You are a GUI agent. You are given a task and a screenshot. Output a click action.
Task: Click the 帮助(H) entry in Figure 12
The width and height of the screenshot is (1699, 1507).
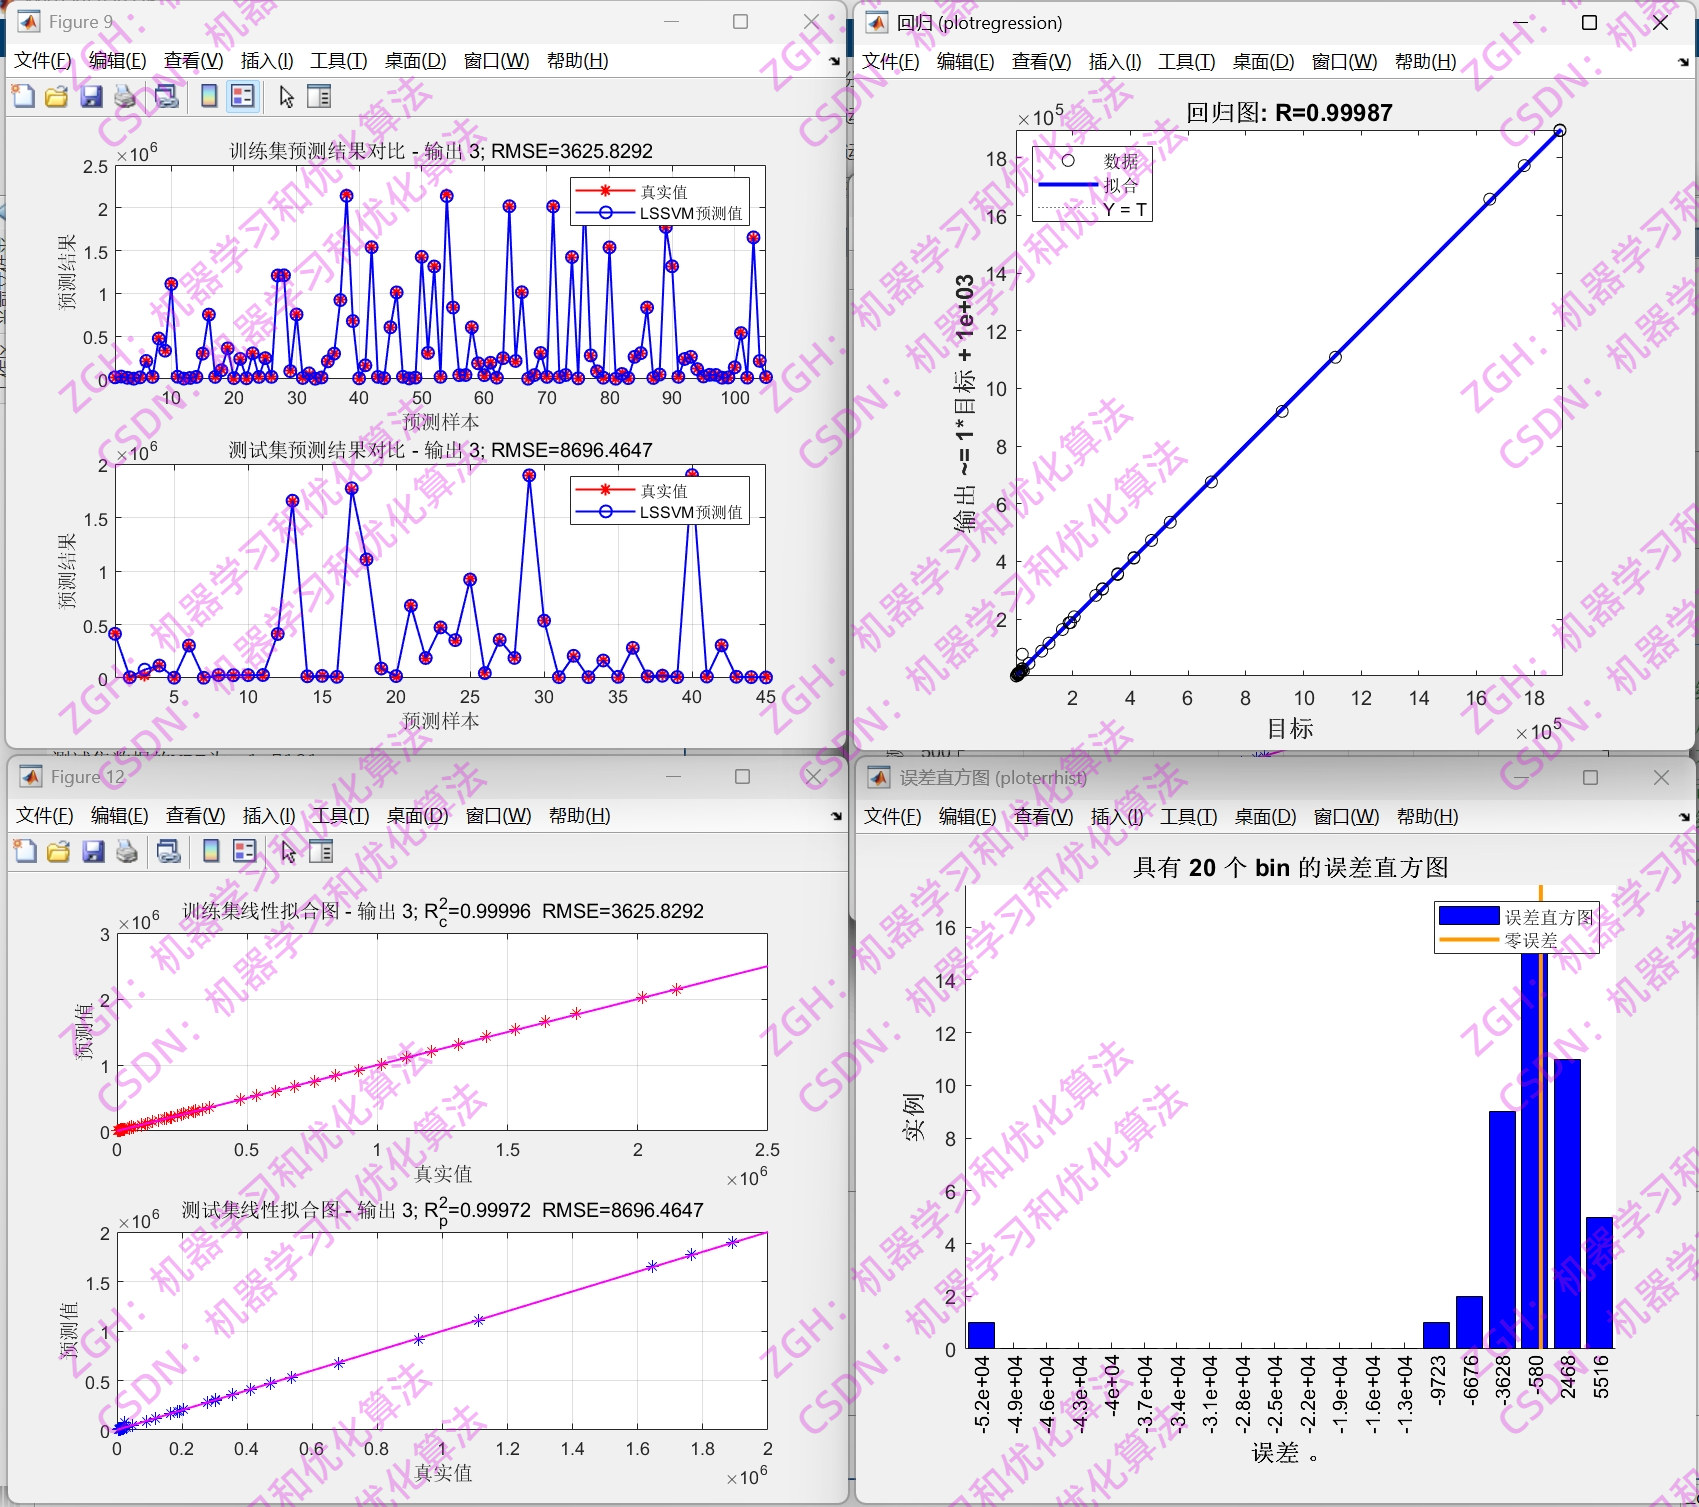pyautogui.click(x=578, y=815)
